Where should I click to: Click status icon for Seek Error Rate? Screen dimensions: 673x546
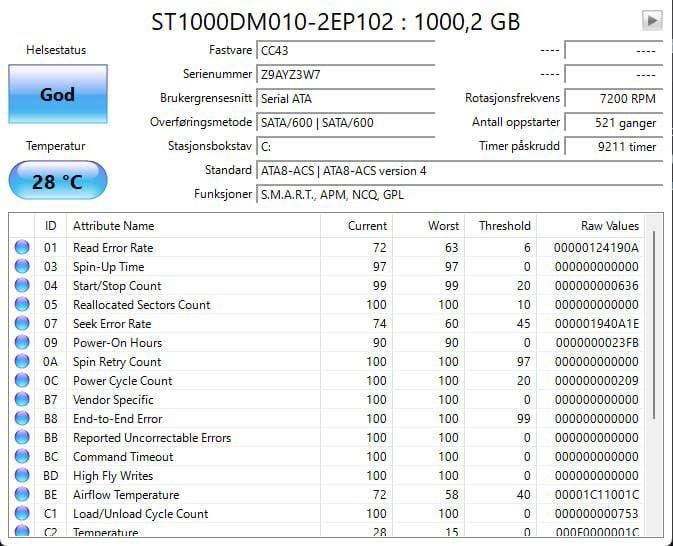[22, 323]
